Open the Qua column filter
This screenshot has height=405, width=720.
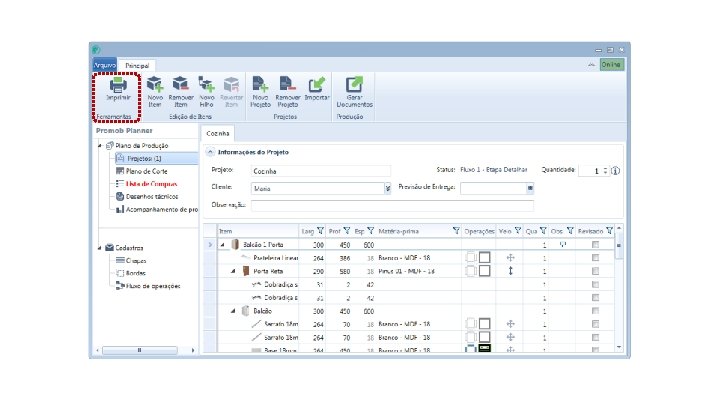(x=543, y=231)
